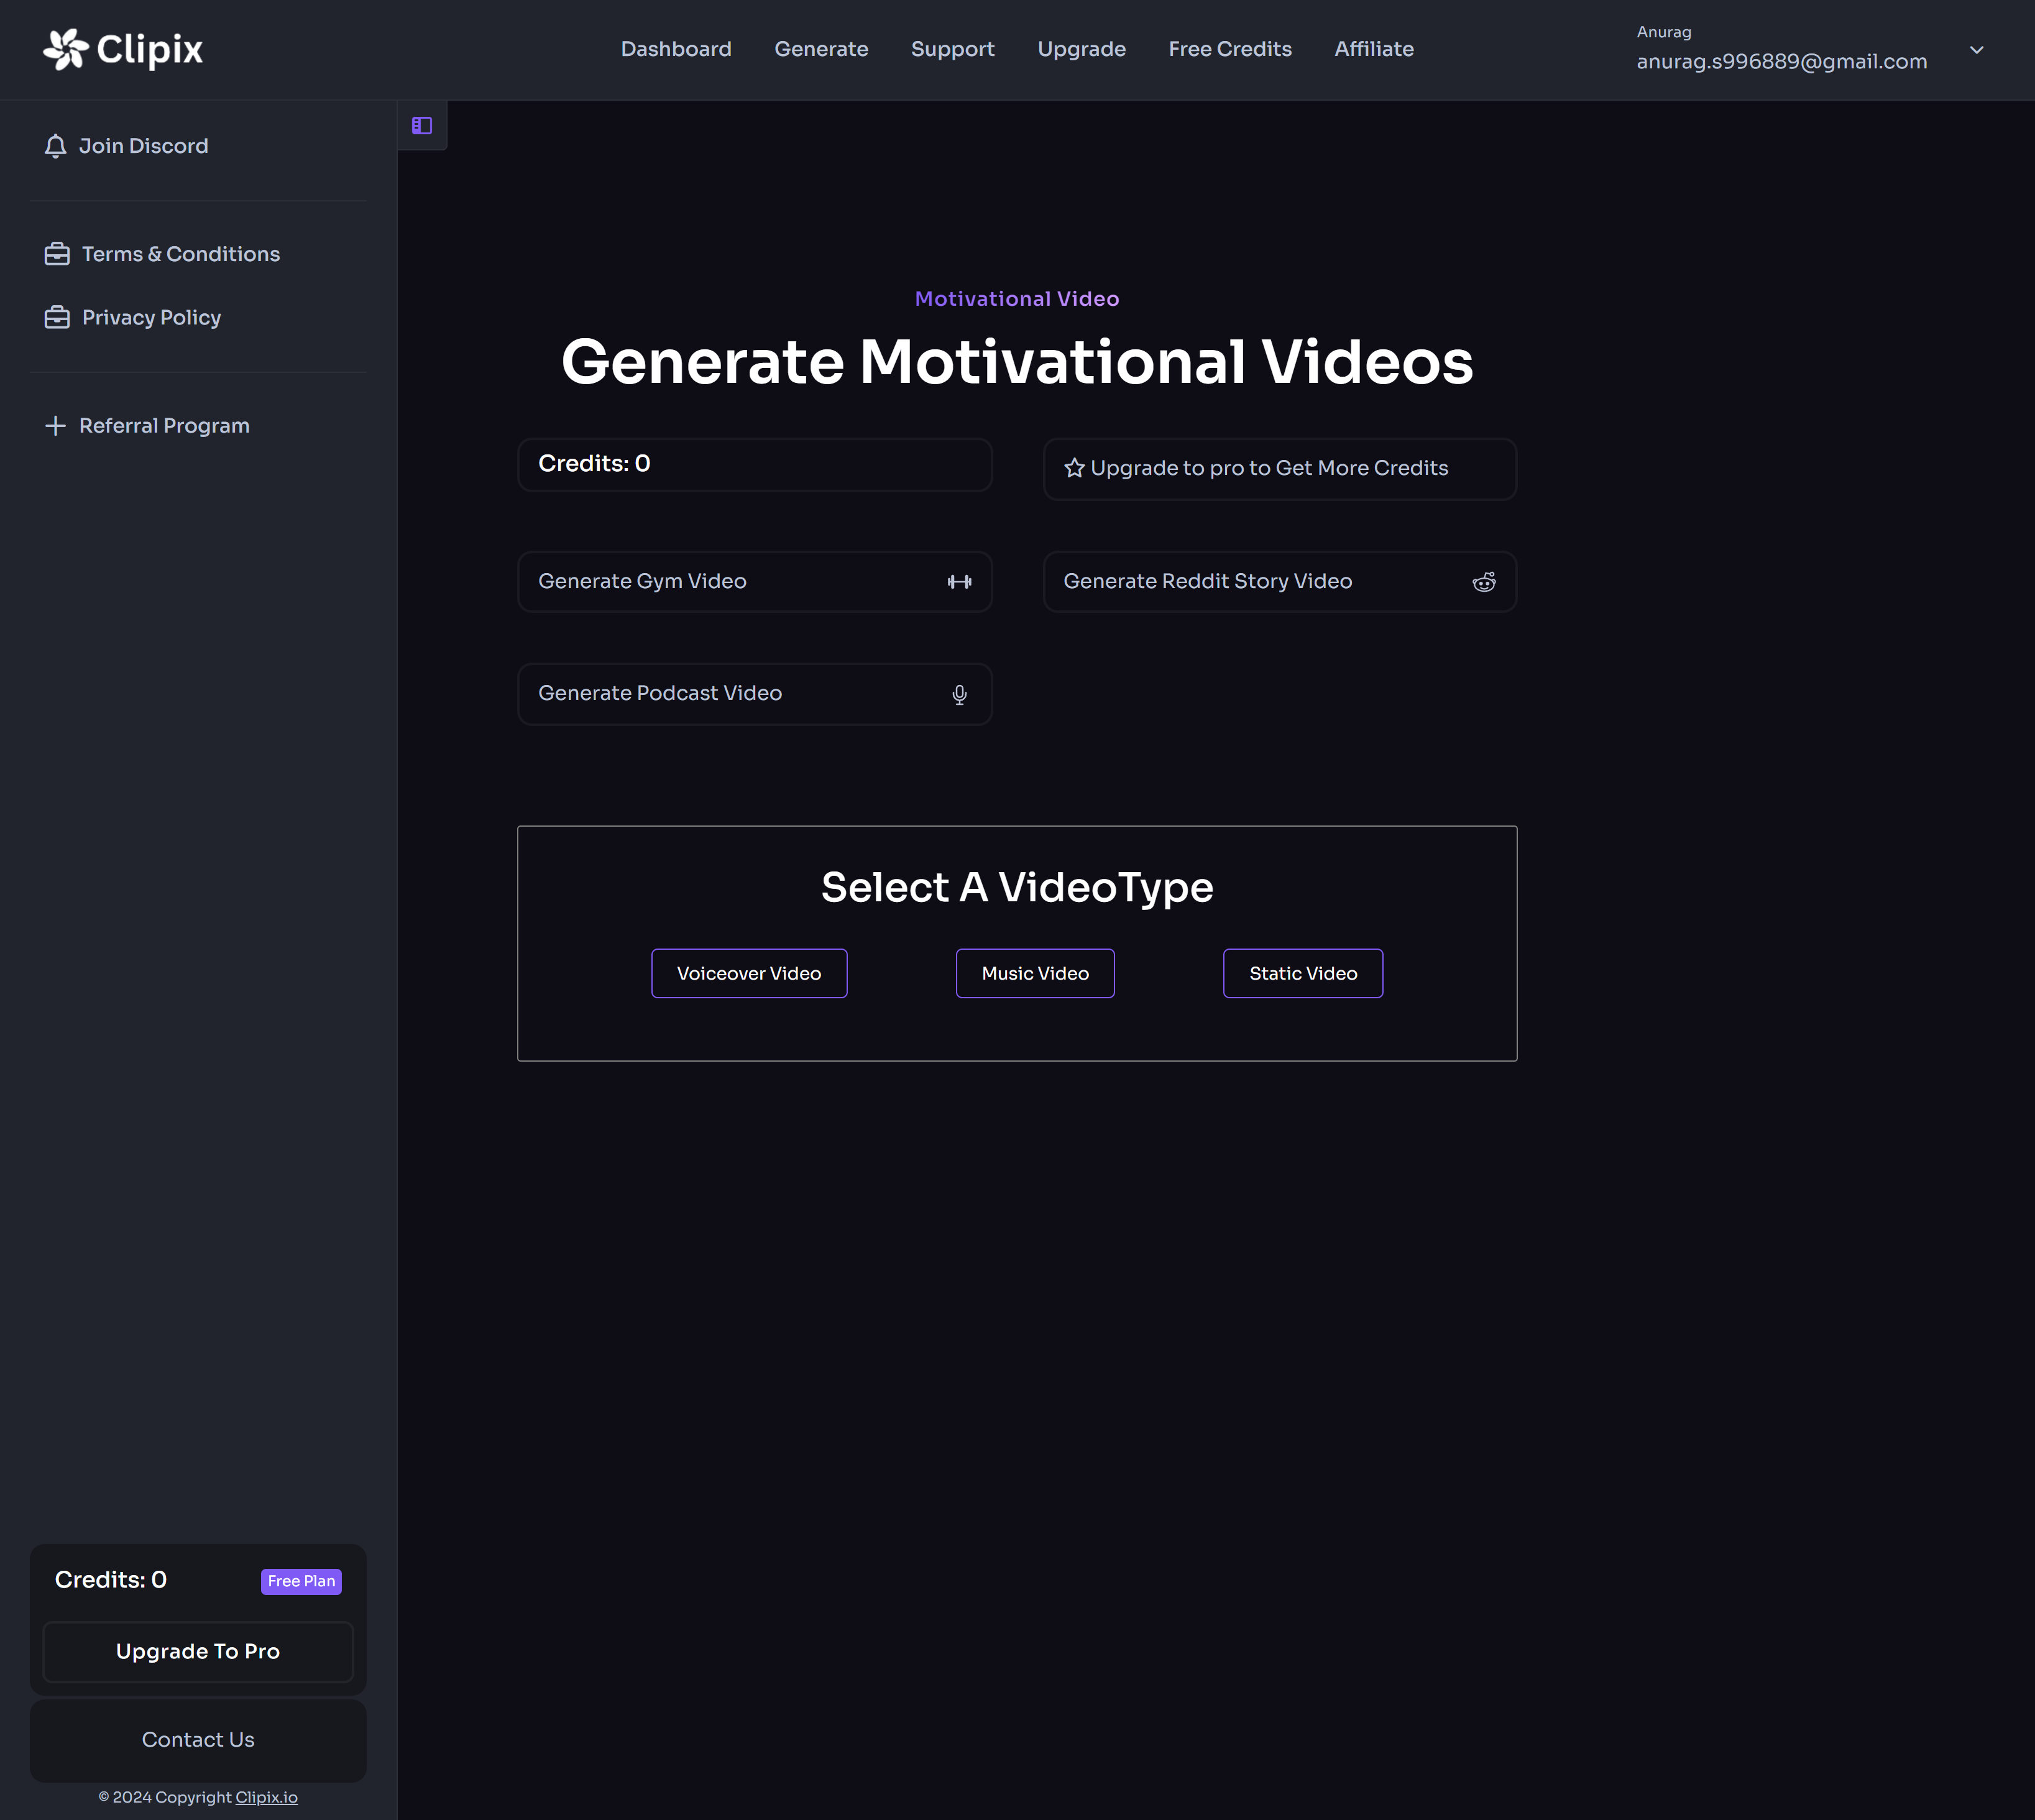Go to Free Credits in navigation
The image size is (2035, 1820).
pos(1229,49)
